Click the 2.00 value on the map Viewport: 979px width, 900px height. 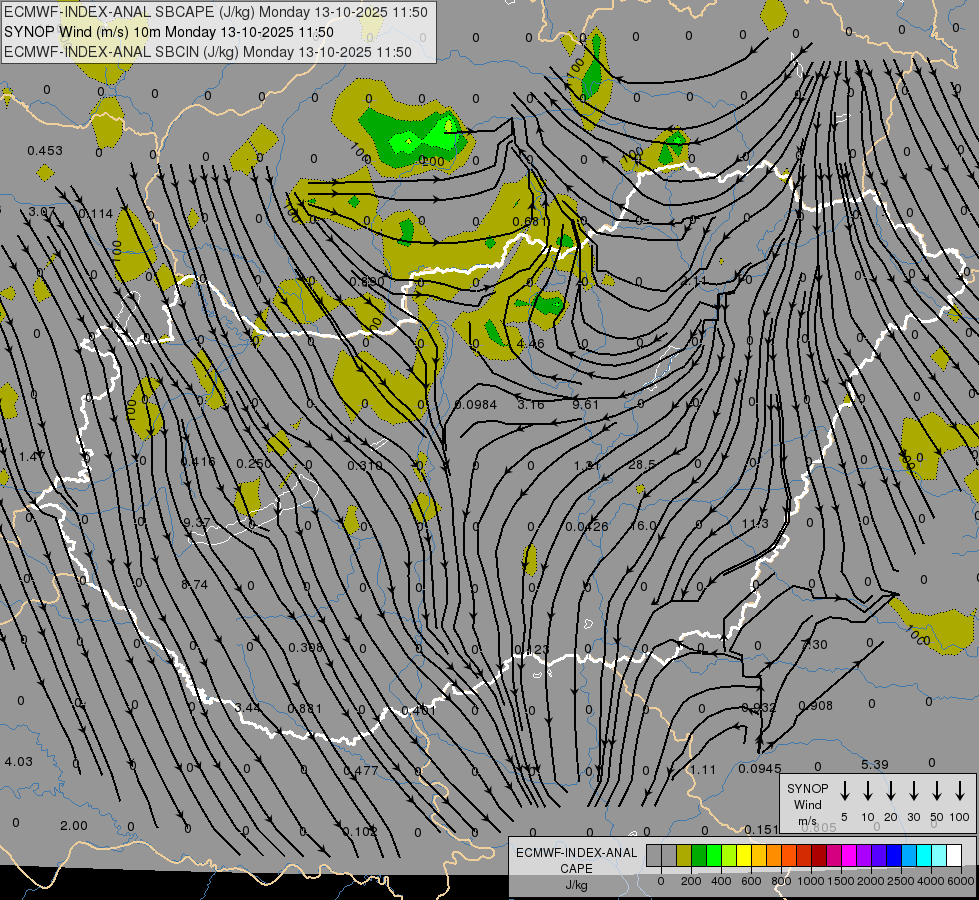pos(74,826)
